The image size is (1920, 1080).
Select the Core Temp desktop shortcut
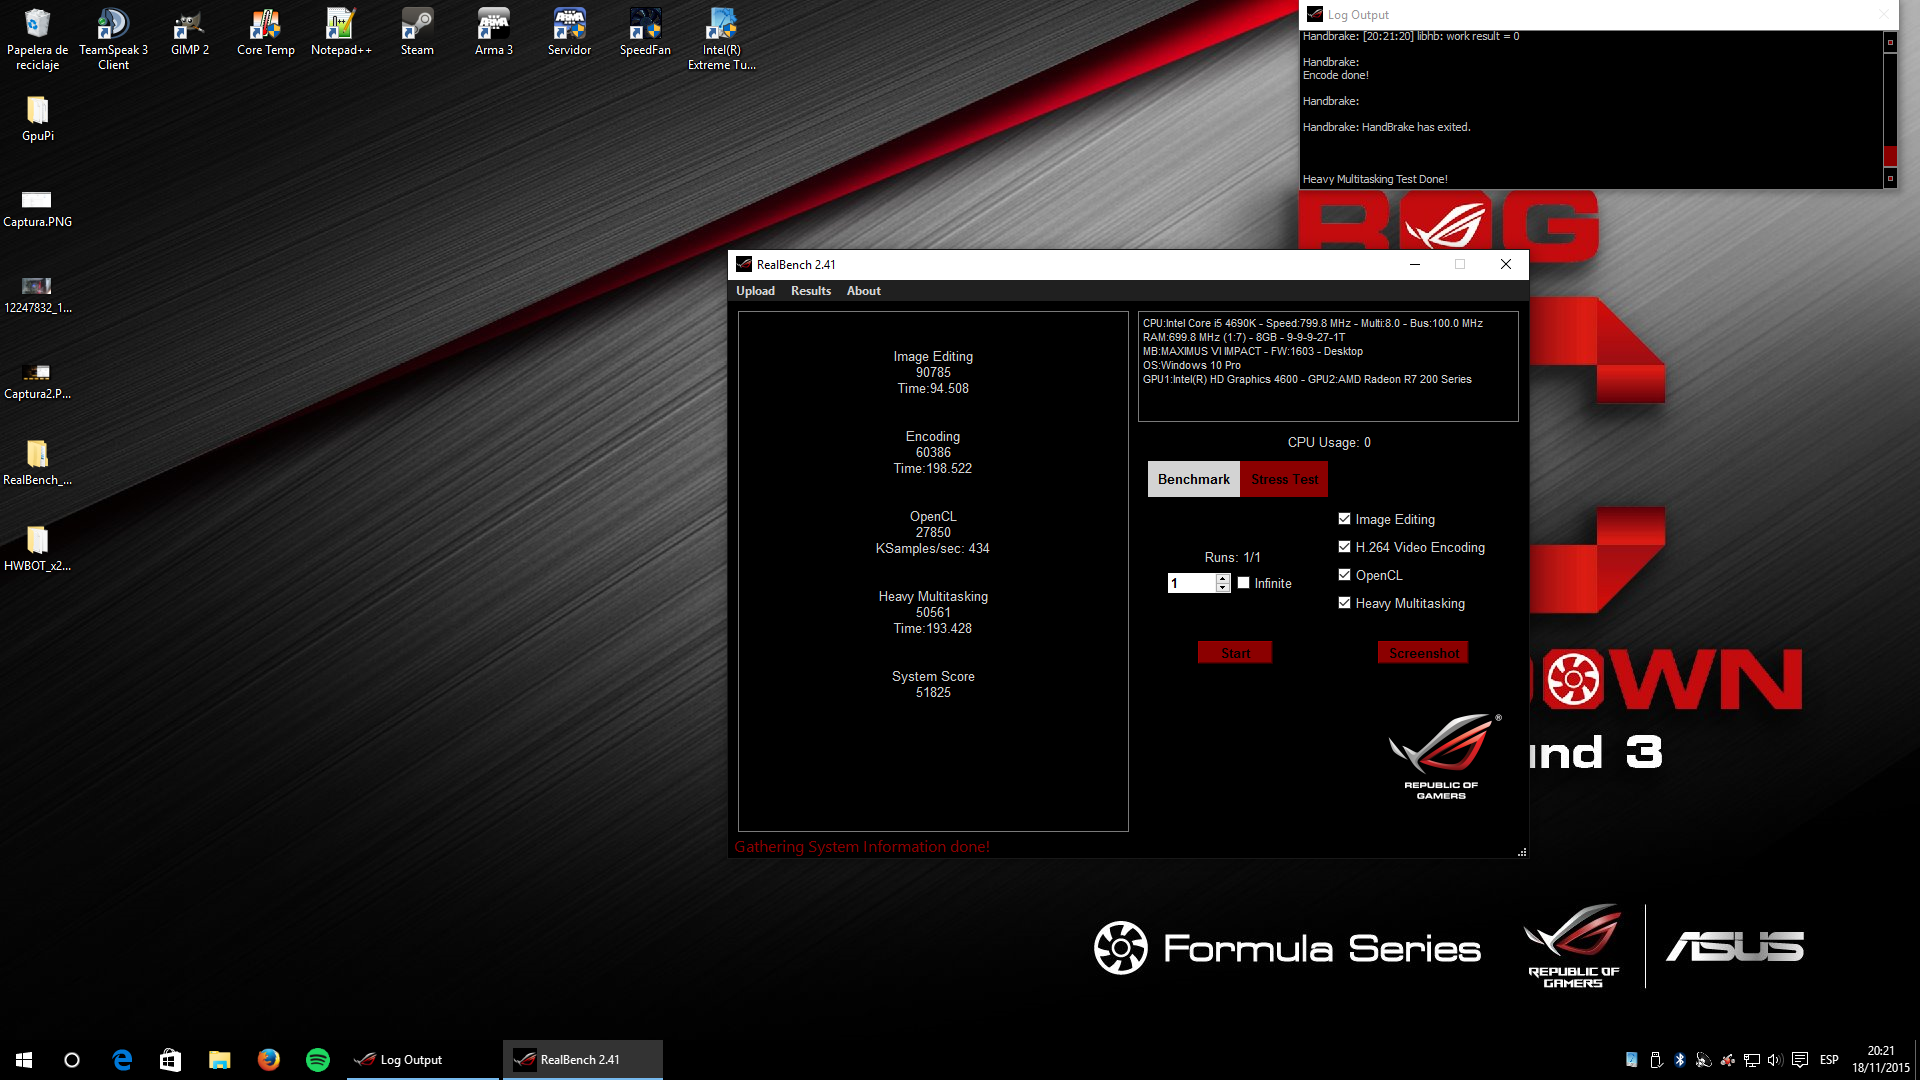coord(265,33)
